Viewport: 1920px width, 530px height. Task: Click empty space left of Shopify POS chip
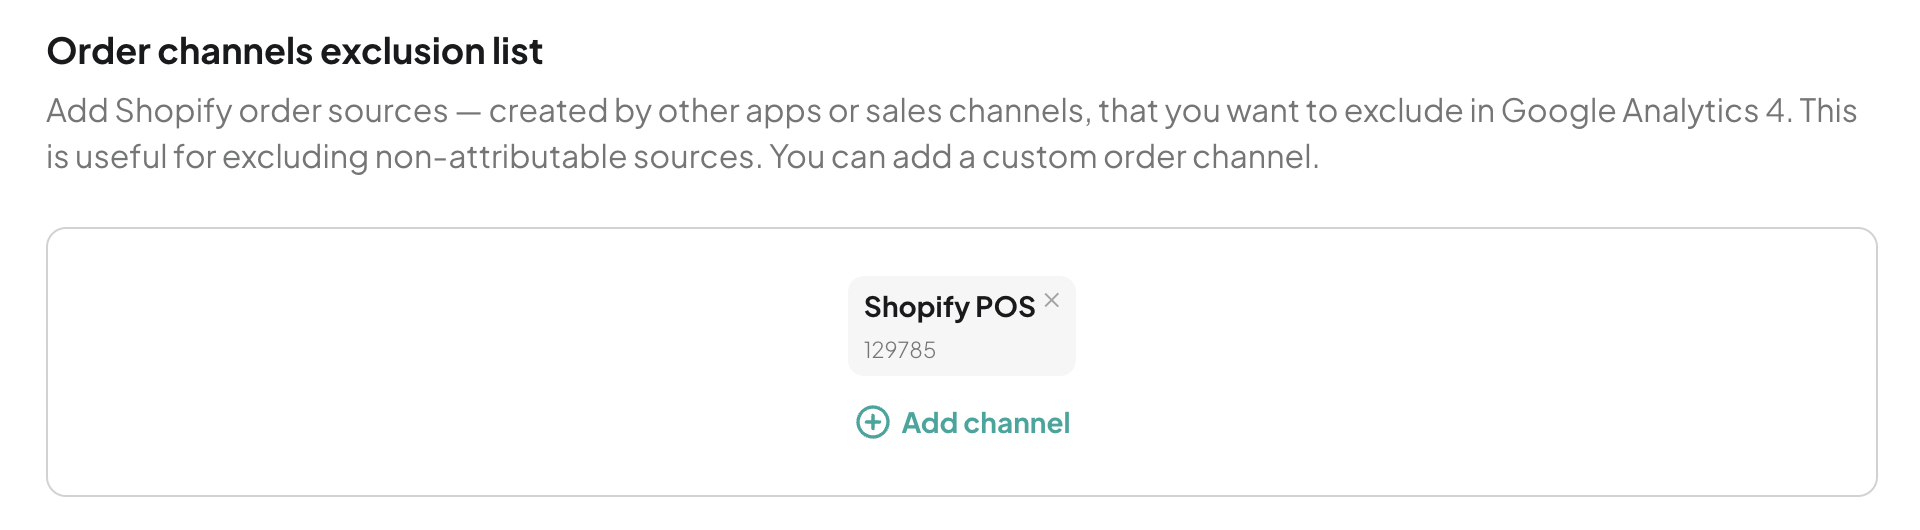[450, 326]
